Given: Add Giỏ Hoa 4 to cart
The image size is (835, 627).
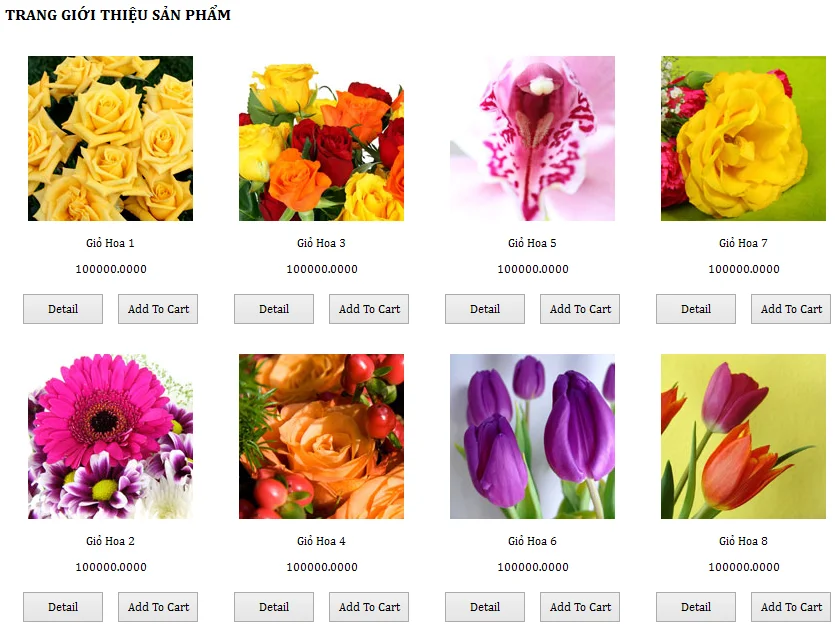Looking at the screenshot, I should tap(369, 607).
